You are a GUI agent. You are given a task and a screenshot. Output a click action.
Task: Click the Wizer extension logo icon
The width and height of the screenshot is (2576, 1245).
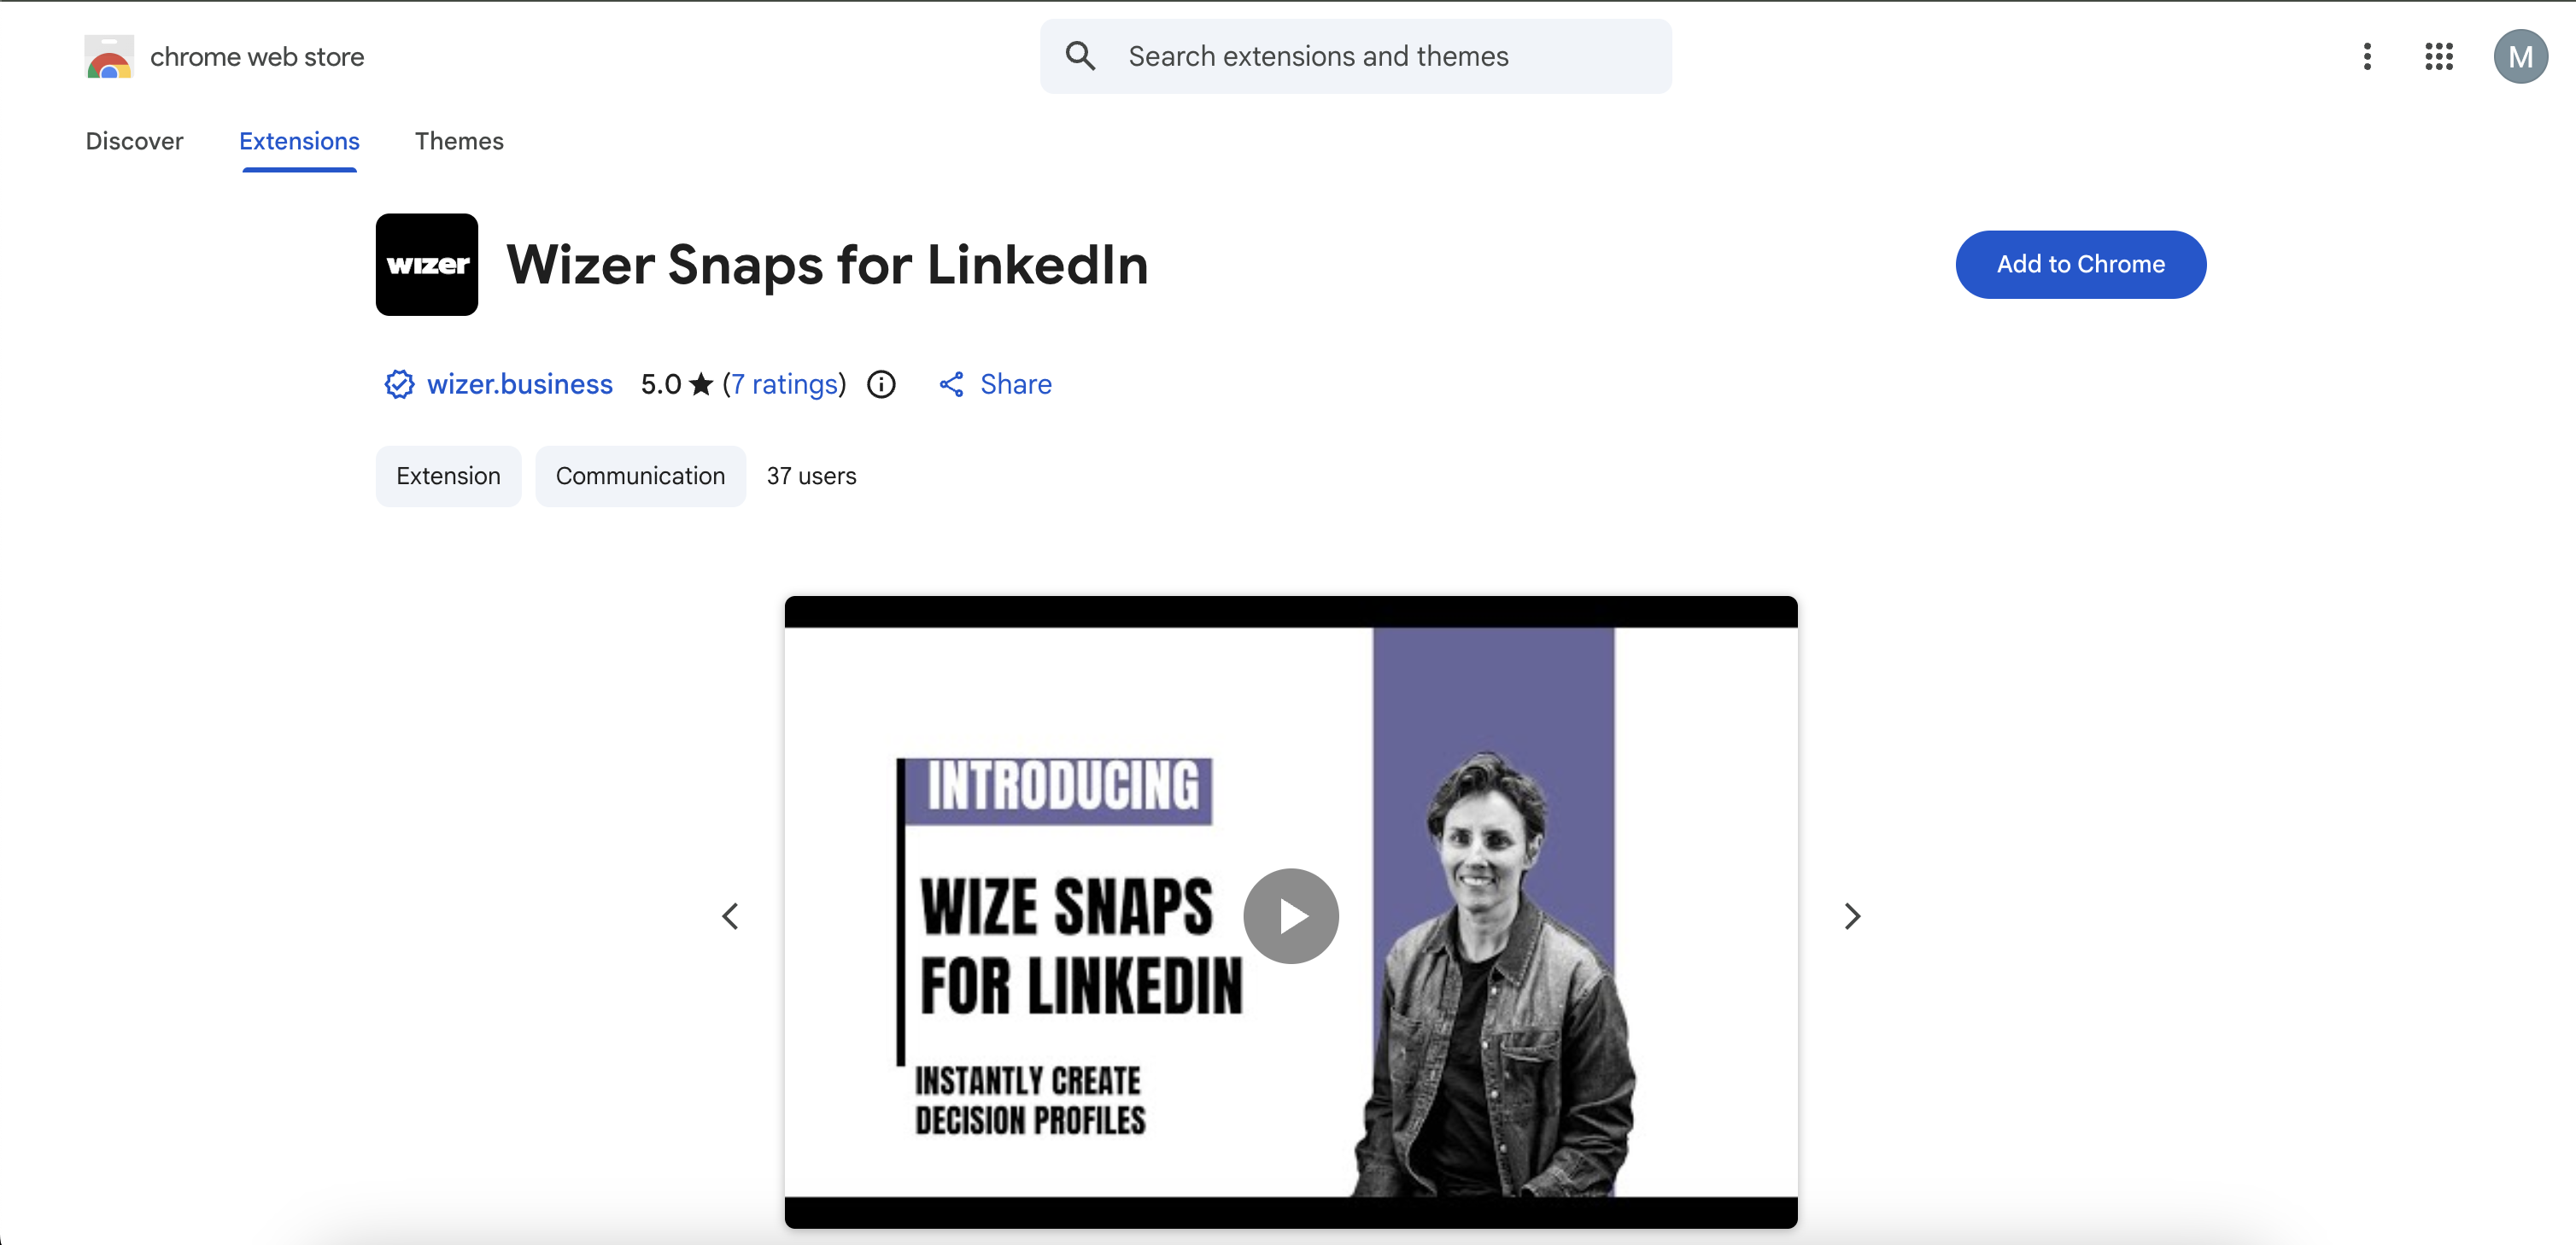pos(426,264)
